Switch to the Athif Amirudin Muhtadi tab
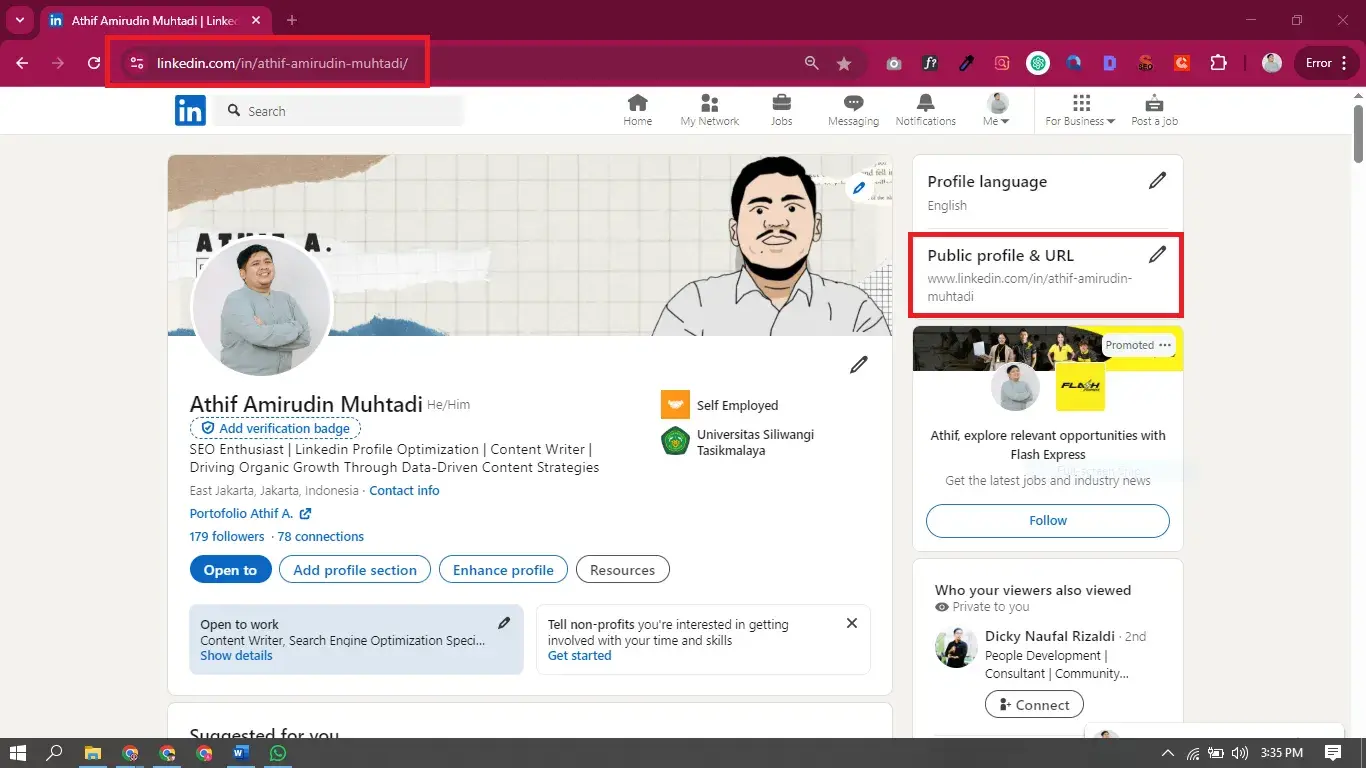Screen dimensions: 1366x768 157,20
